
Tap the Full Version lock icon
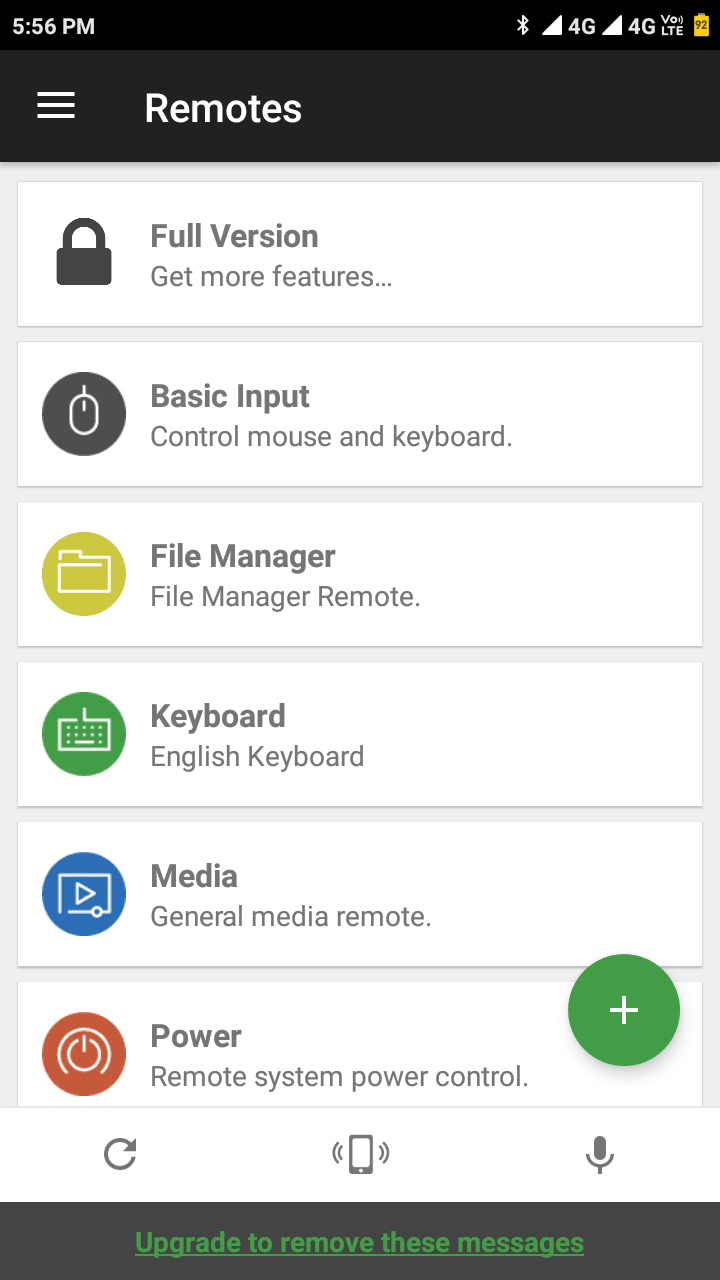coord(84,253)
